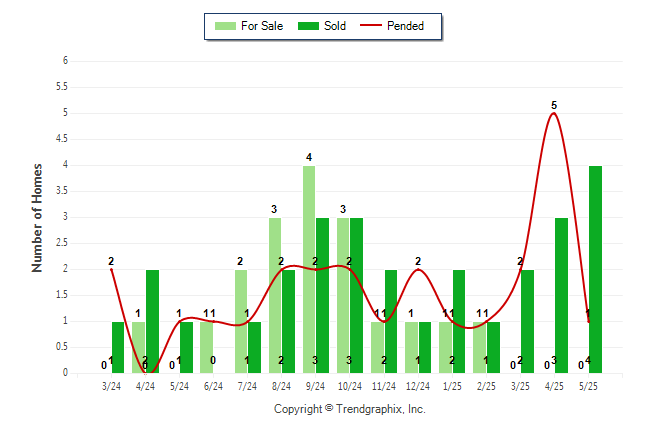
Task: Click the 7/24 x-axis label
Action: click(x=248, y=386)
